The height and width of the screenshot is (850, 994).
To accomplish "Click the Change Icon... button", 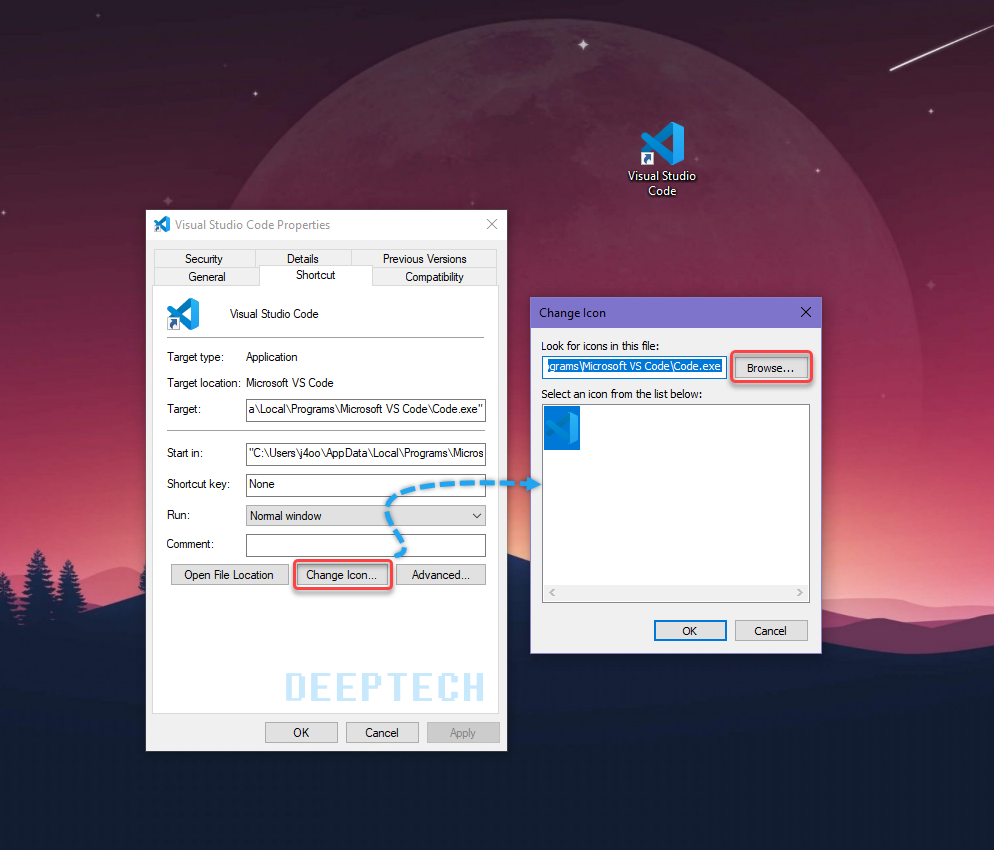I will (x=342, y=575).
